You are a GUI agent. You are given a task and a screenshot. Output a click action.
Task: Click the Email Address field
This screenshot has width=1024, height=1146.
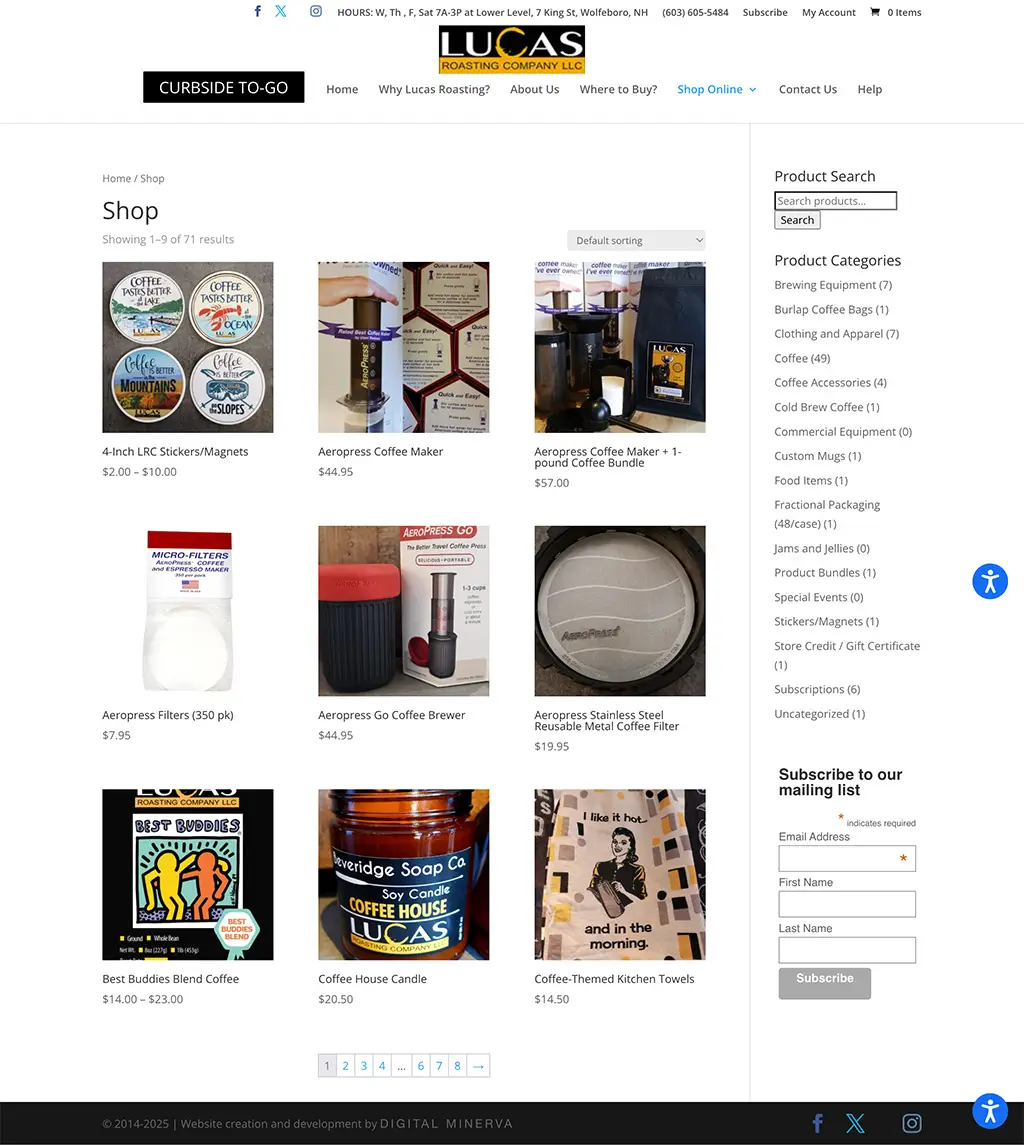(847, 859)
